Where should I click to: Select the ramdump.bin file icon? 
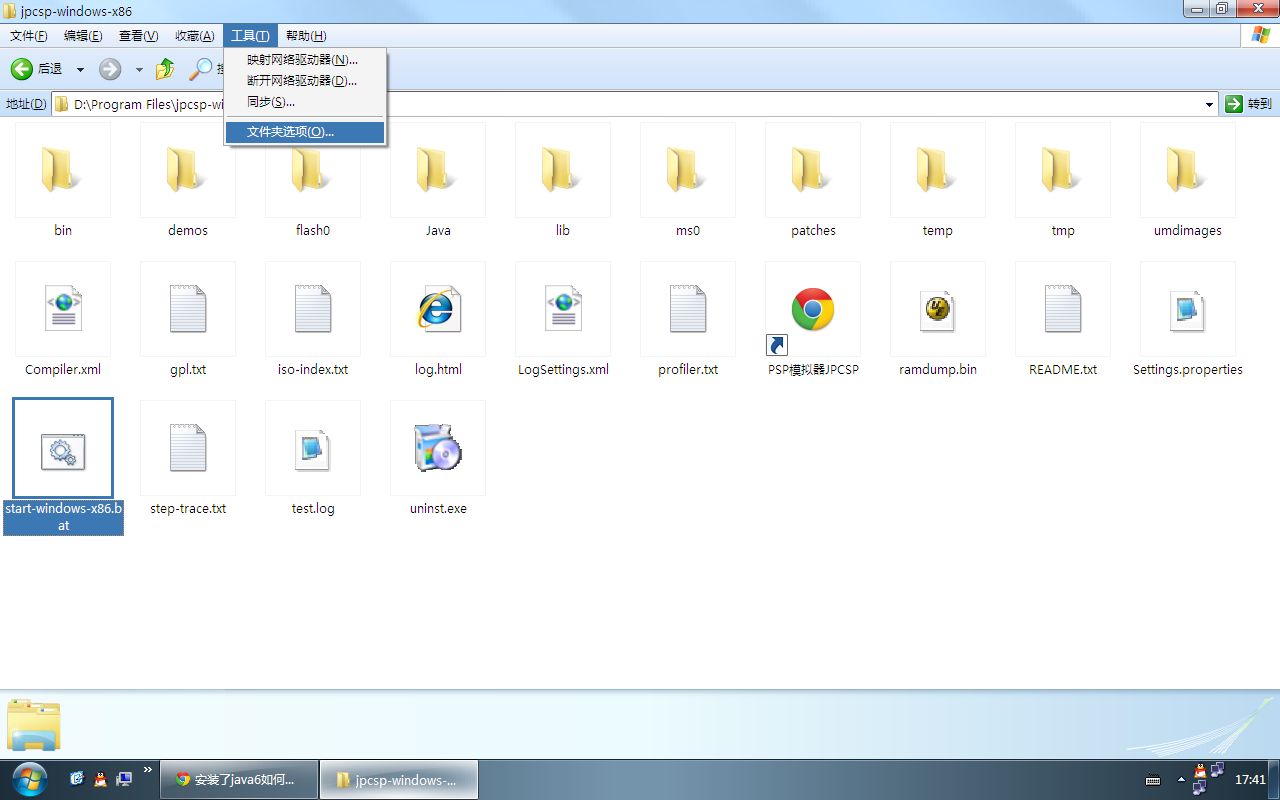click(938, 309)
